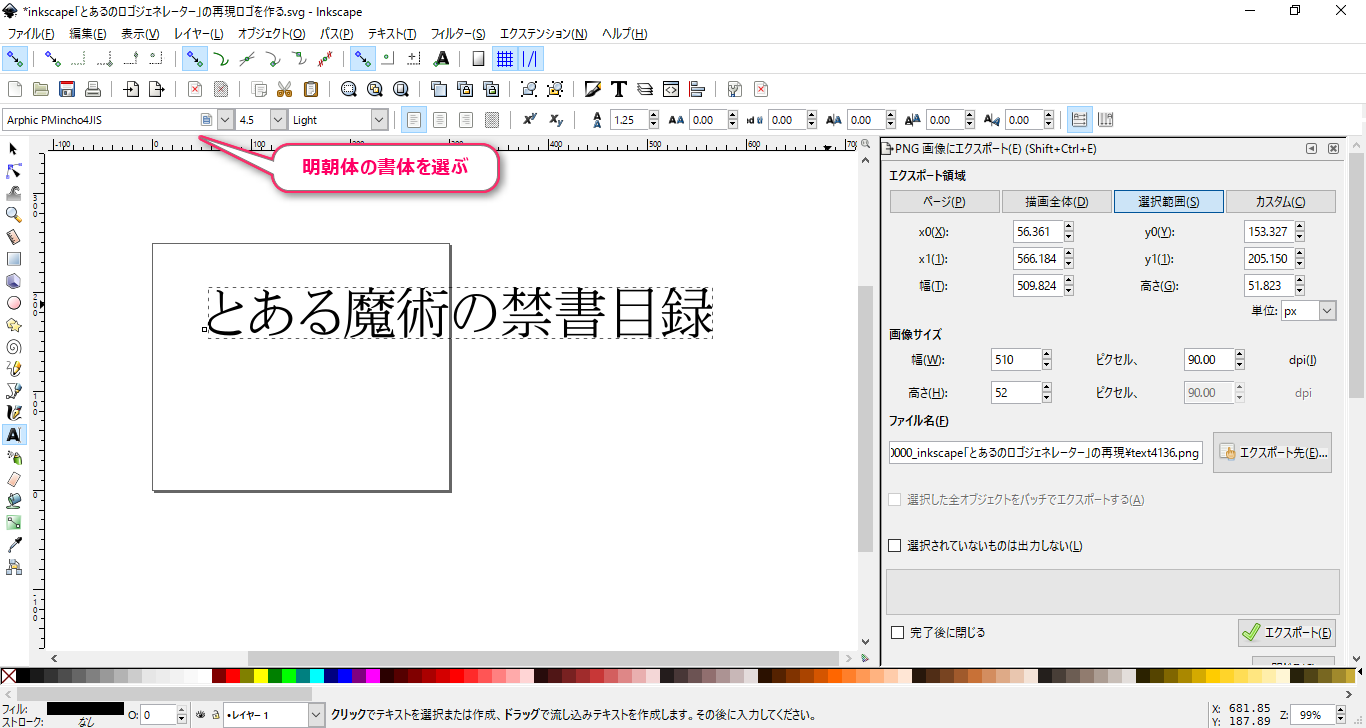Open the Fill and Stroke icon
Image resolution: width=1366 pixels, height=728 pixels.
593,89
